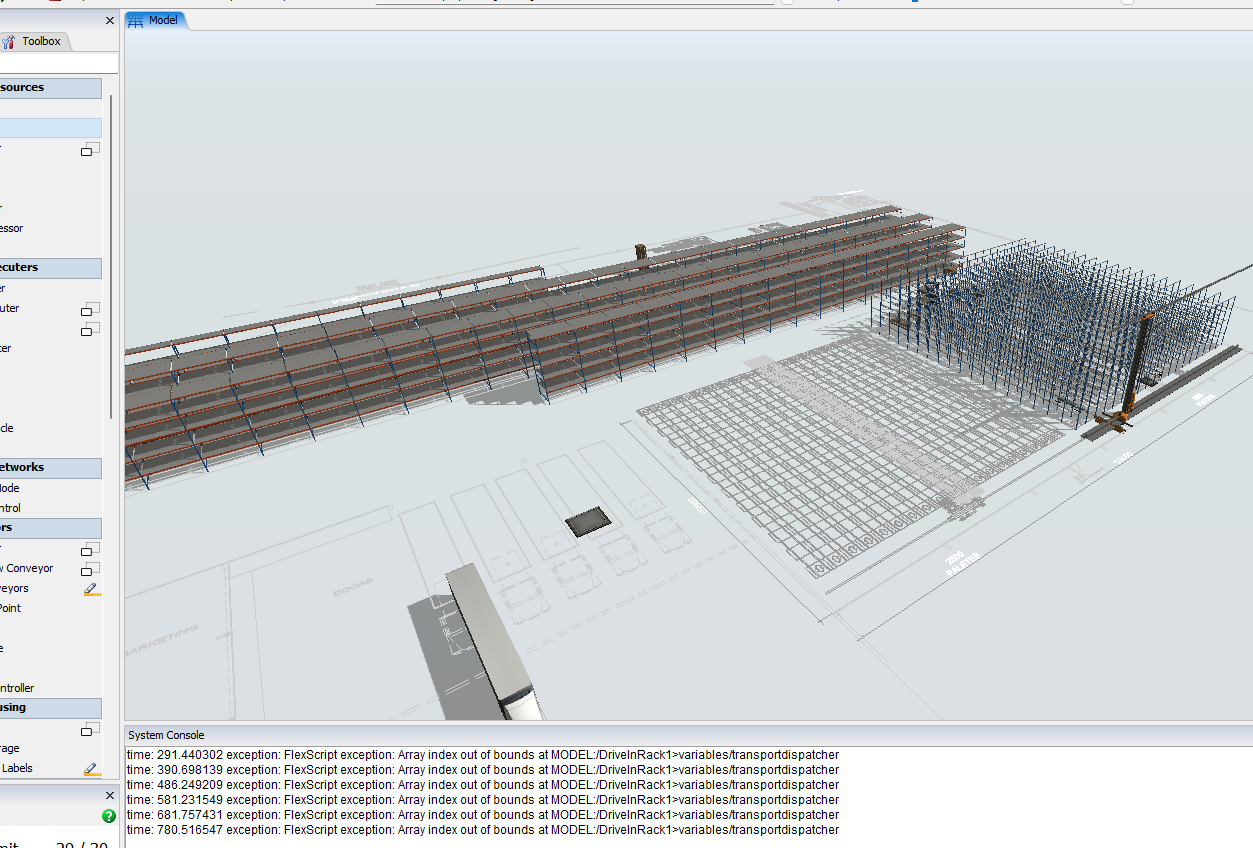Click the console exception line at time 291.440302
This screenshot has width=1253, height=848.
[x=482, y=755]
